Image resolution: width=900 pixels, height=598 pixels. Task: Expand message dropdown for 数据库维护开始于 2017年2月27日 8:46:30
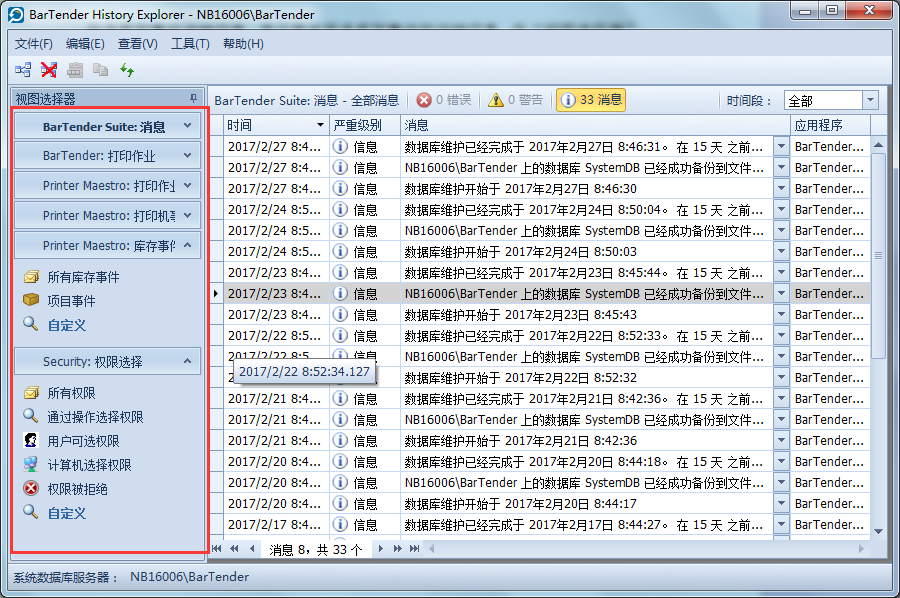pyautogui.click(x=781, y=188)
